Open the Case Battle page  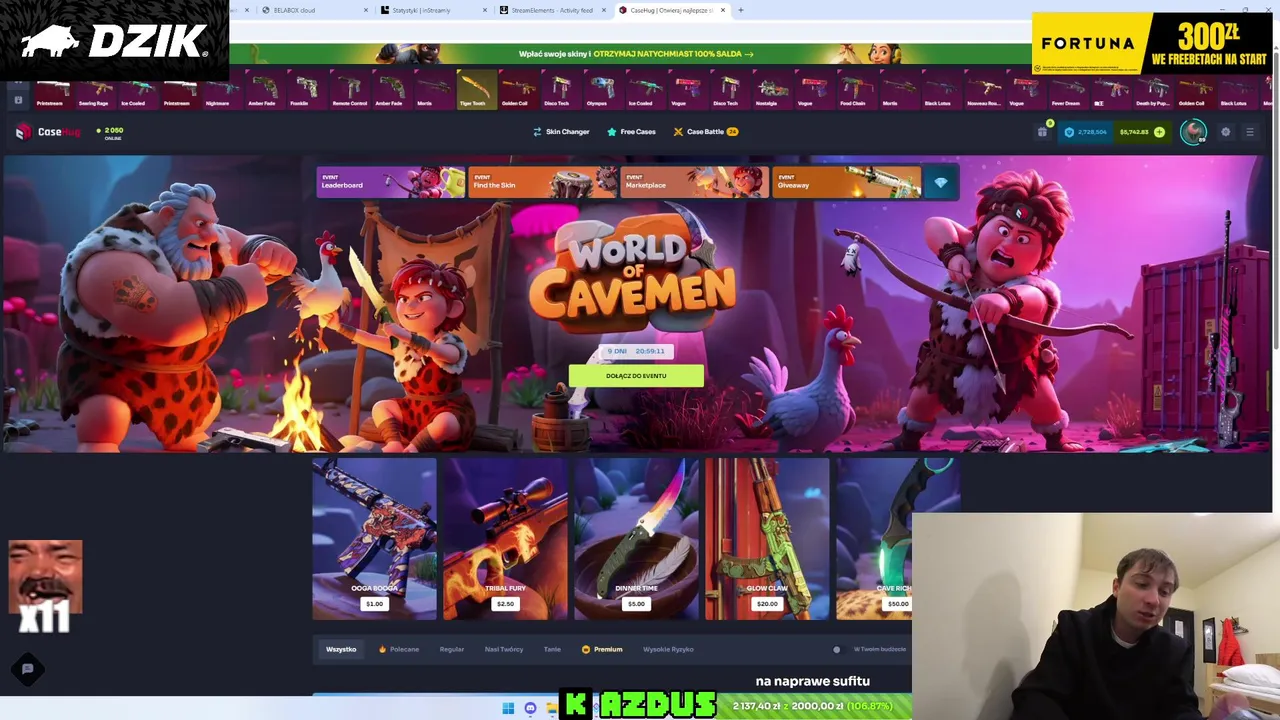click(705, 132)
